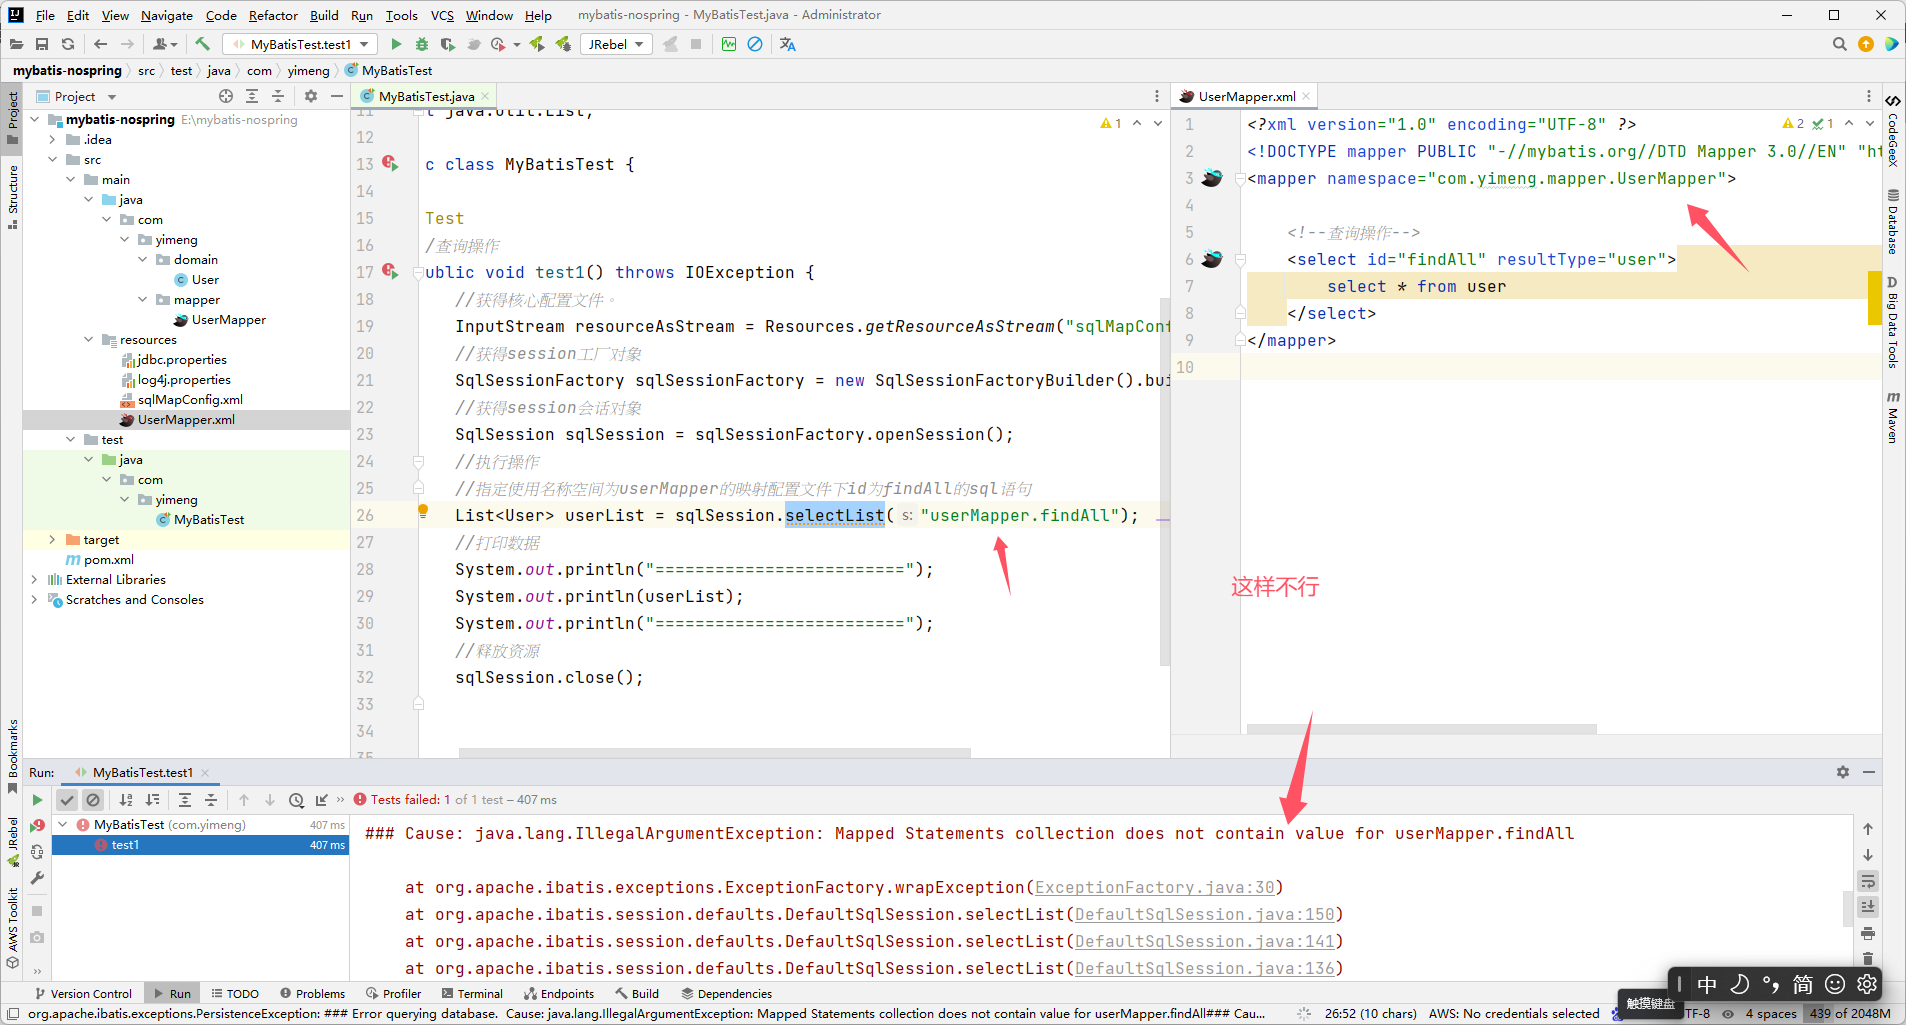Switch to the UserMapper.xml editor tab
This screenshot has height=1025, width=1906.
click(1246, 96)
